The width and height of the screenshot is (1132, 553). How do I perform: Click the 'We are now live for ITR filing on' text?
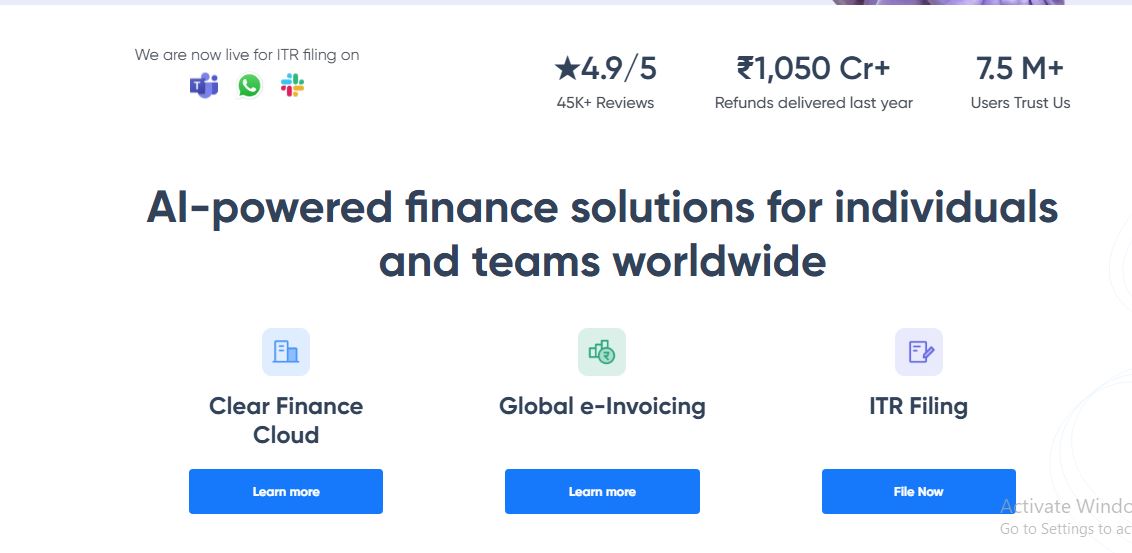tap(247, 55)
